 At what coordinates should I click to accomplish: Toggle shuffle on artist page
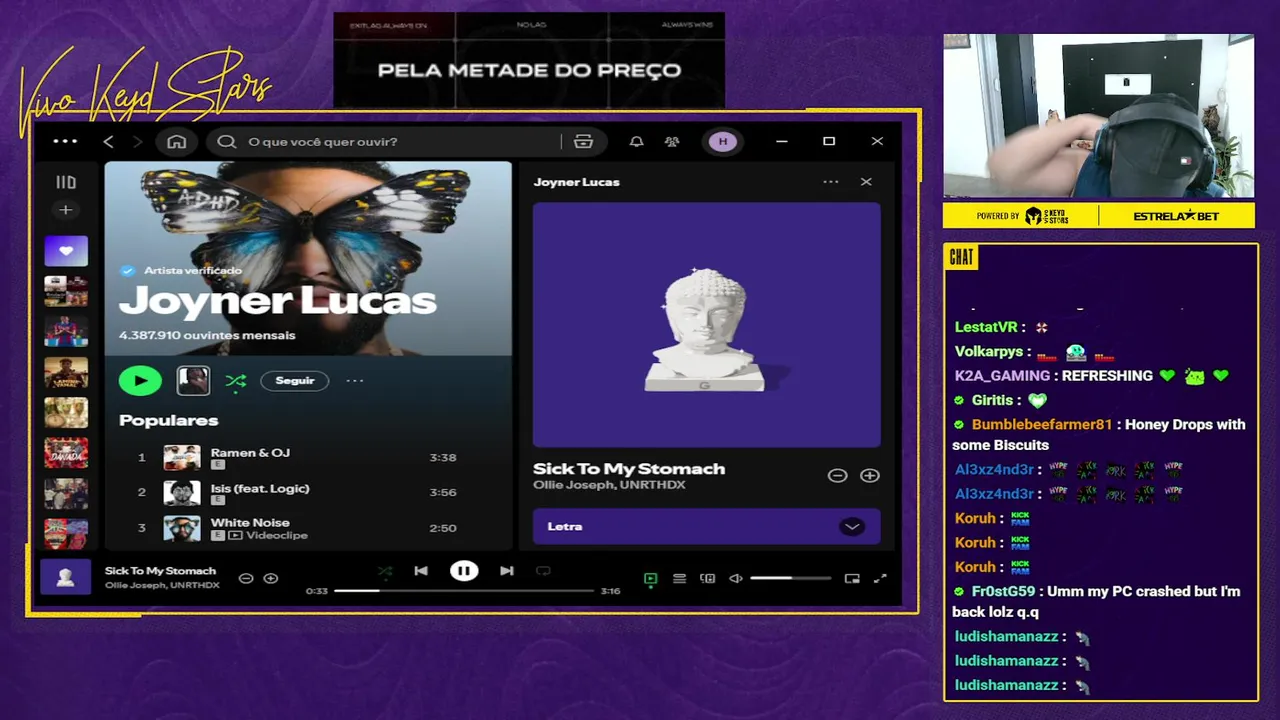[x=236, y=381]
